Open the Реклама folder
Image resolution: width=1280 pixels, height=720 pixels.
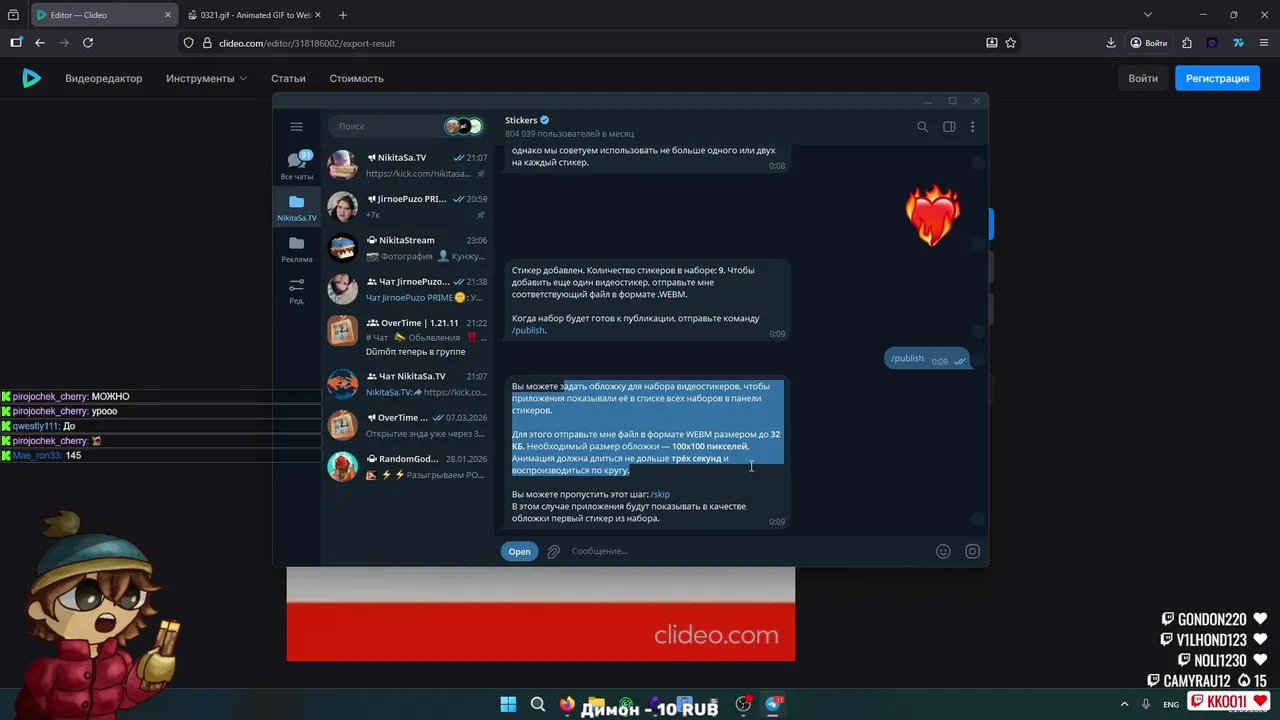pos(296,249)
